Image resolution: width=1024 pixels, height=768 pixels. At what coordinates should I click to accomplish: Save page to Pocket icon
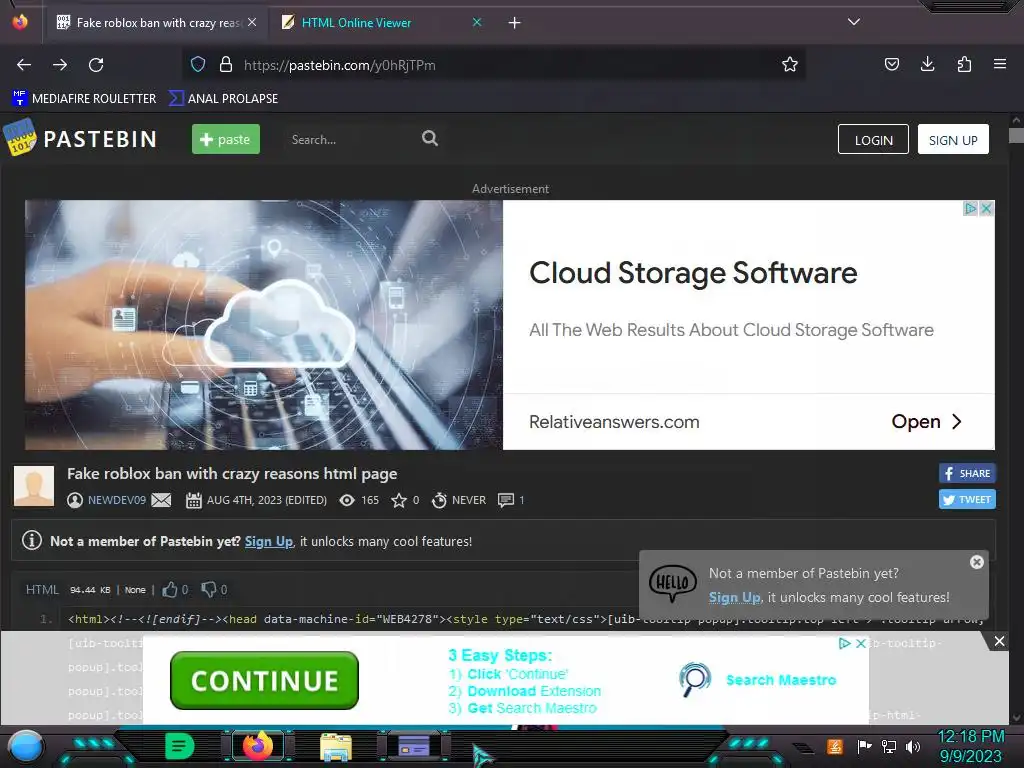click(891, 64)
